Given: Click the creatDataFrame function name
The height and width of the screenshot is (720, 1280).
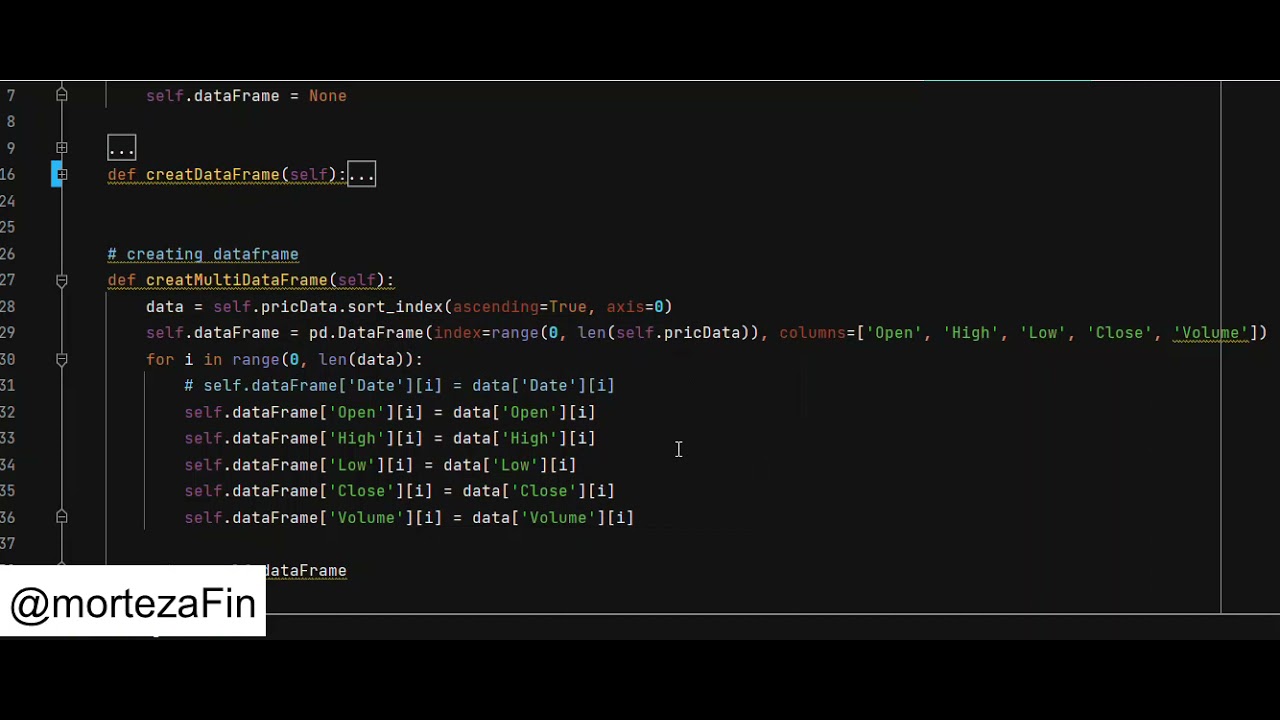Looking at the screenshot, I should [x=212, y=175].
